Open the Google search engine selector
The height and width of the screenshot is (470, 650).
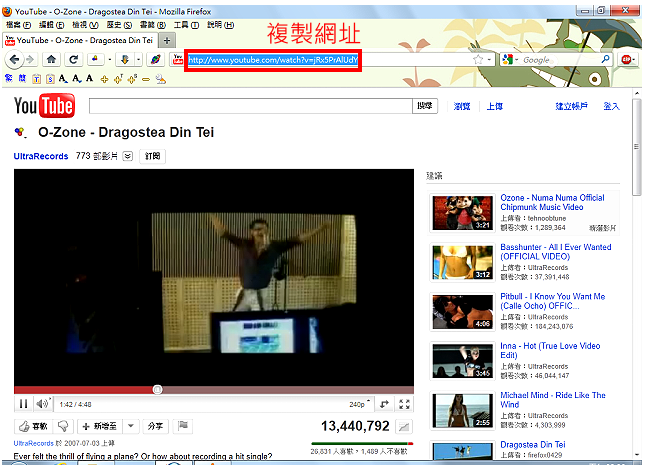[509, 60]
